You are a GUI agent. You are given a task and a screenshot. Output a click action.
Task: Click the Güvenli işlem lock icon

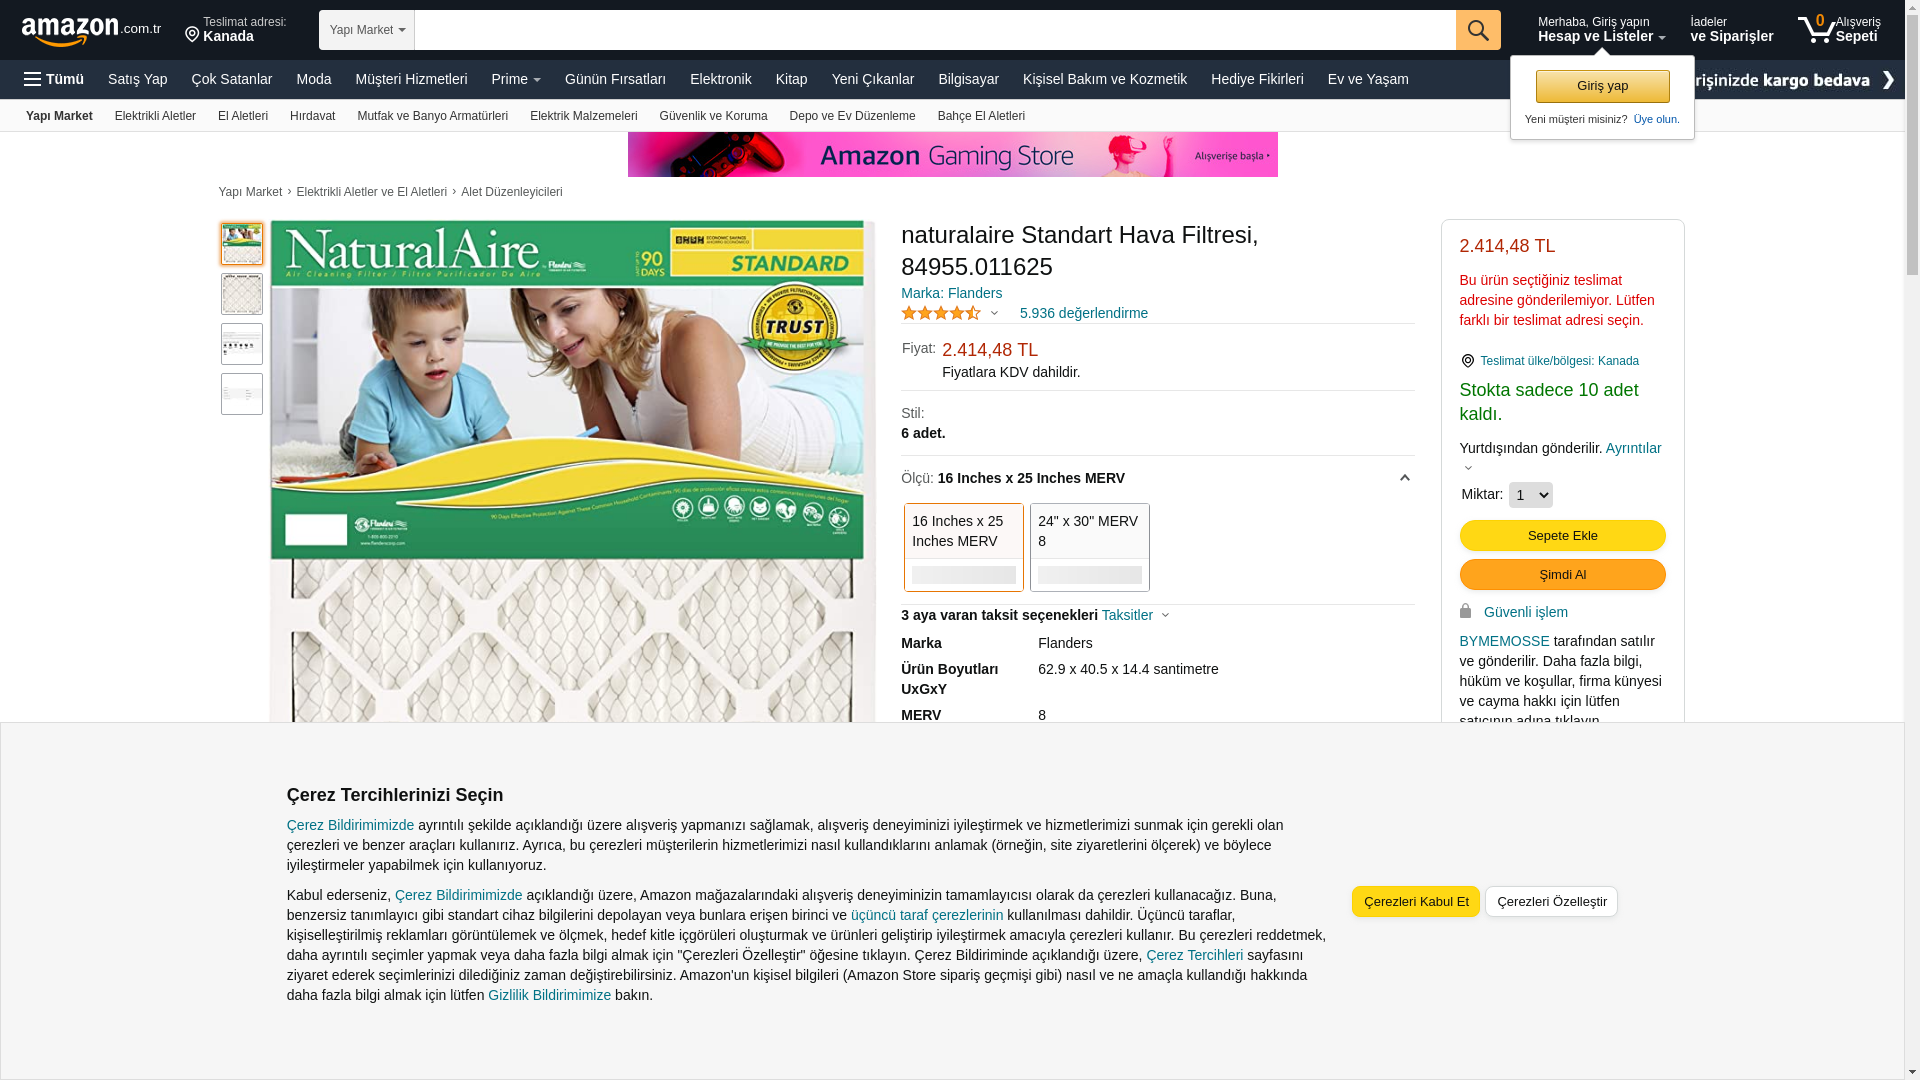click(x=1466, y=611)
